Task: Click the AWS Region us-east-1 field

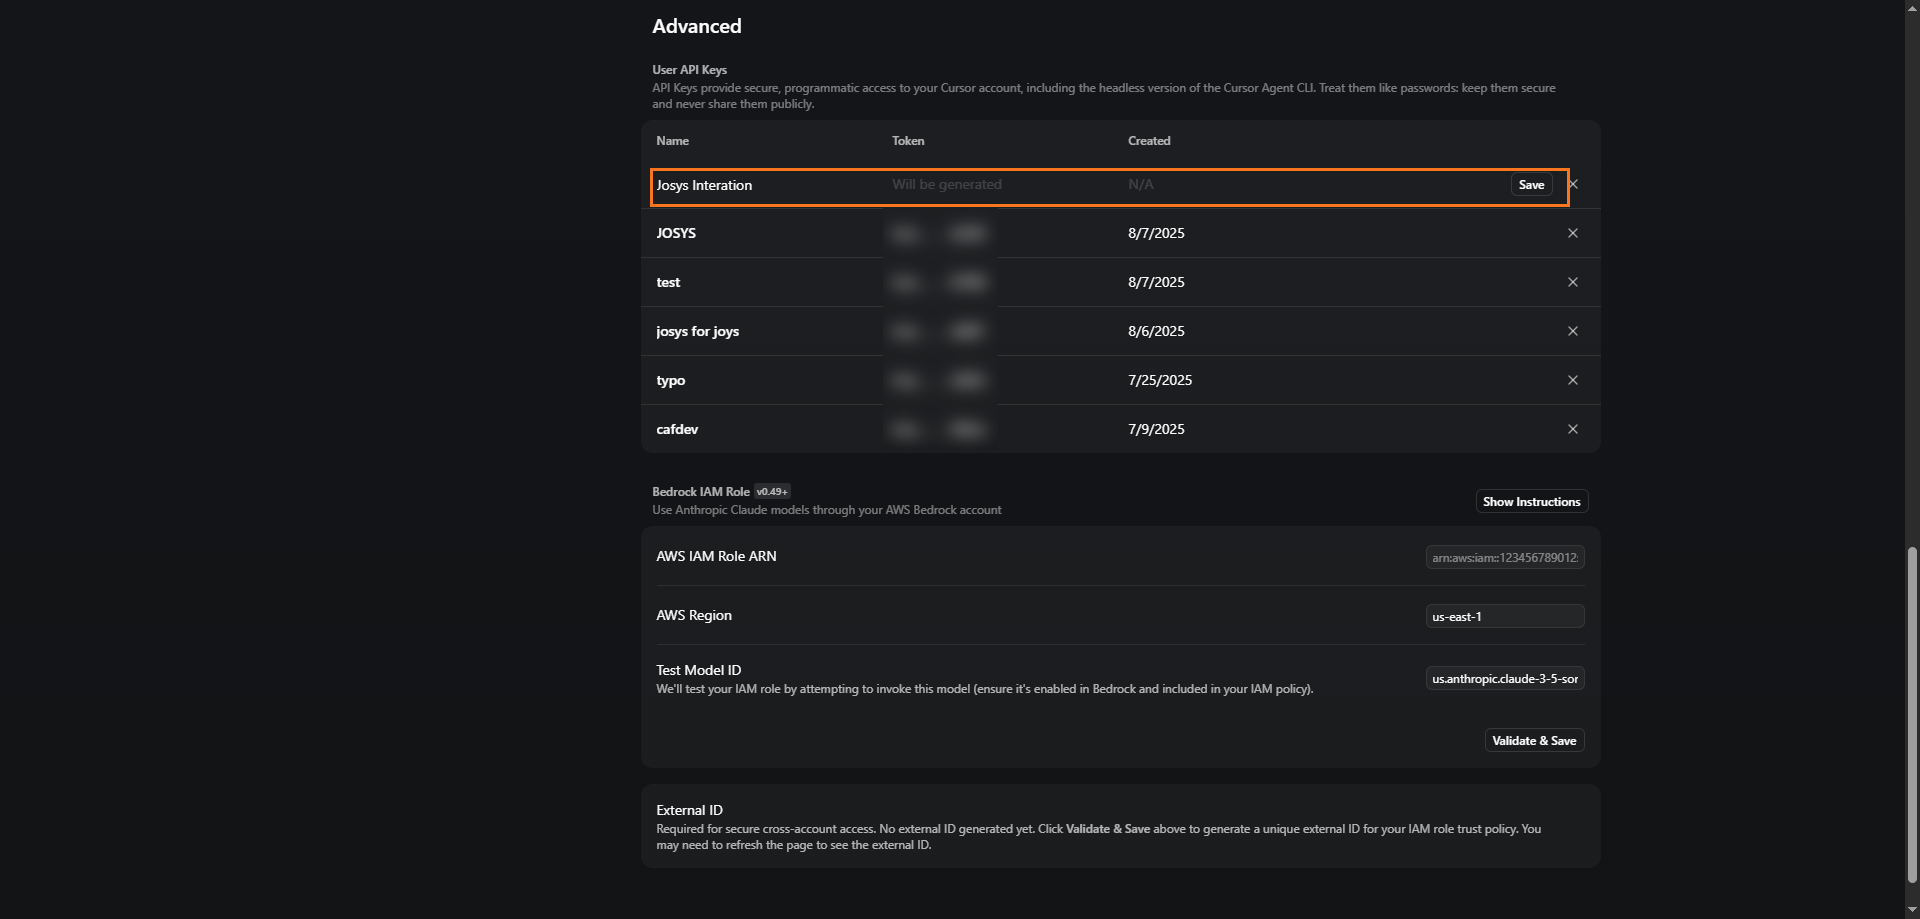Action: pos(1504,617)
